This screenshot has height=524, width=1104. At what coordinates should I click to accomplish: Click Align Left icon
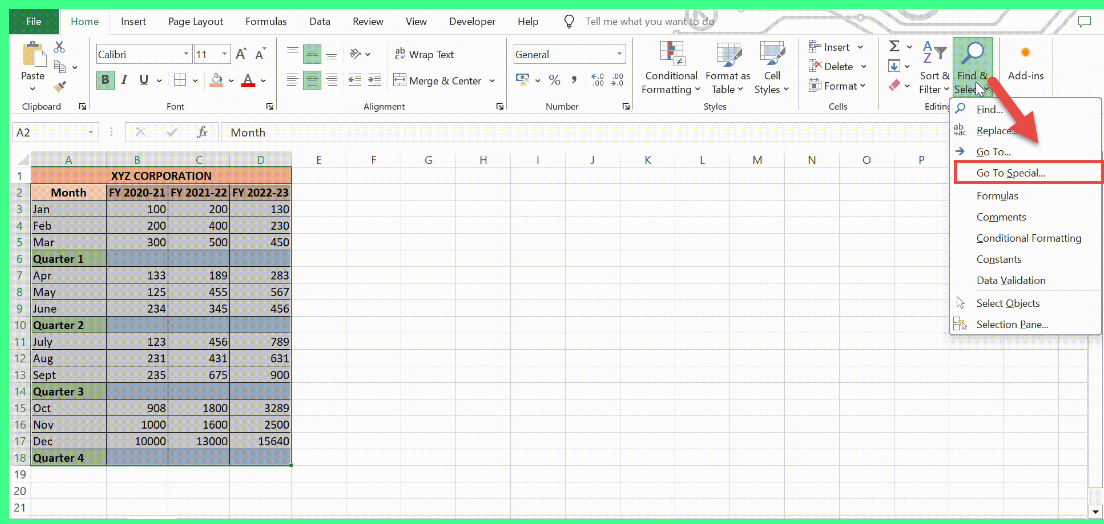[293, 80]
